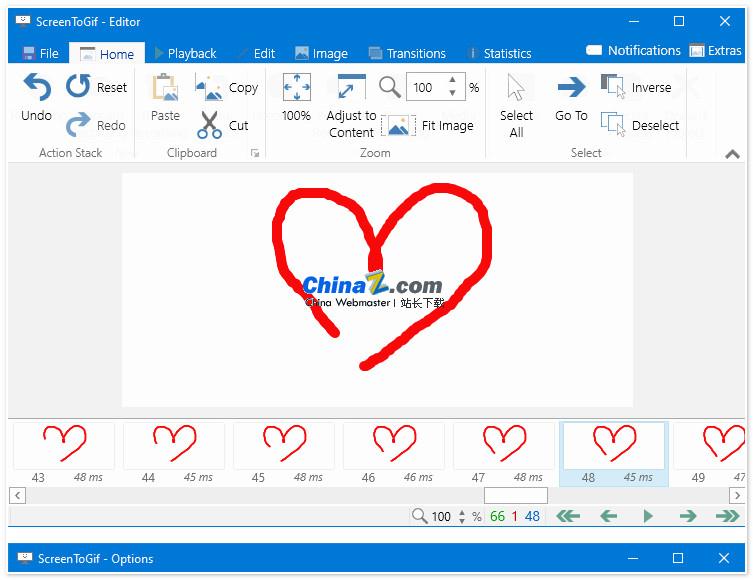The height and width of the screenshot is (580, 753).
Task: Set zoom to 100% using arrows icon
Action: tap(296, 87)
